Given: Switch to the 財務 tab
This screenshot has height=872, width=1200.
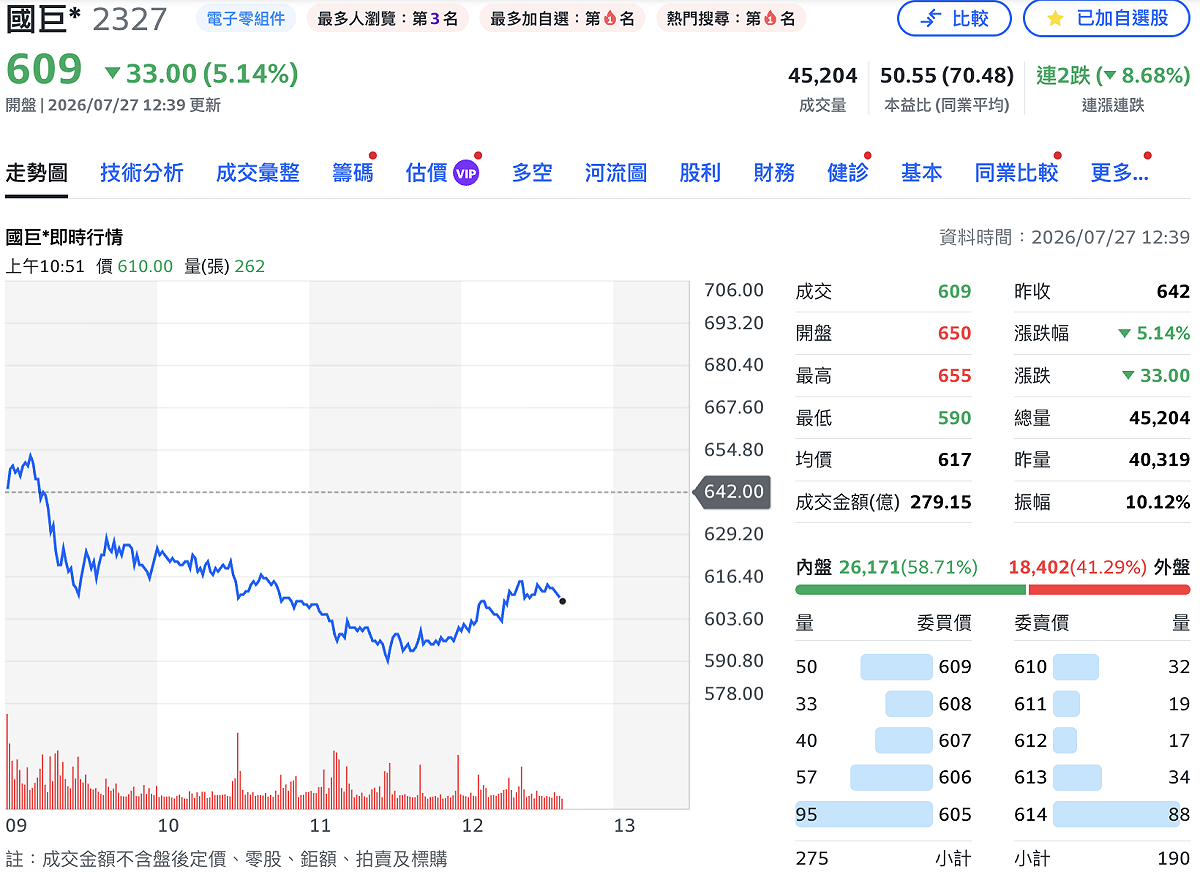Looking at the screenshot, I should [x=774, y=172].
